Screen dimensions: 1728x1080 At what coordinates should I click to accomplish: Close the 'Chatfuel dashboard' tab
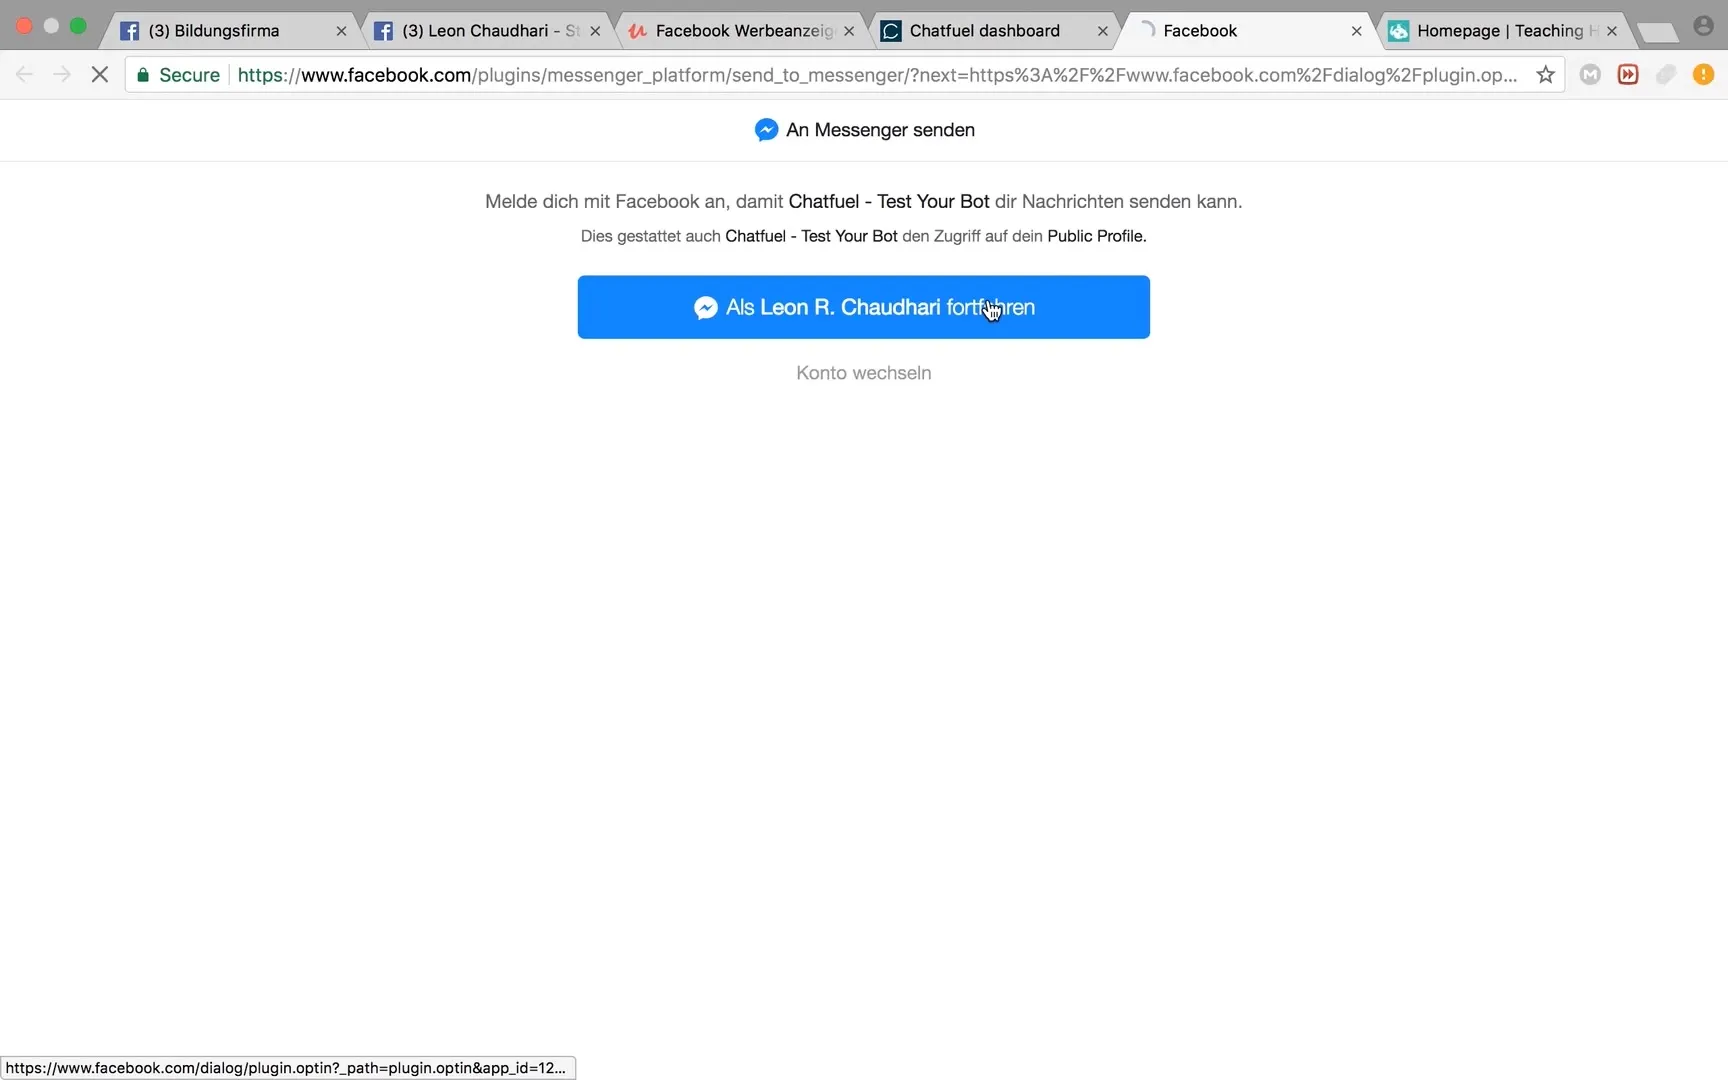(1103, 31)
